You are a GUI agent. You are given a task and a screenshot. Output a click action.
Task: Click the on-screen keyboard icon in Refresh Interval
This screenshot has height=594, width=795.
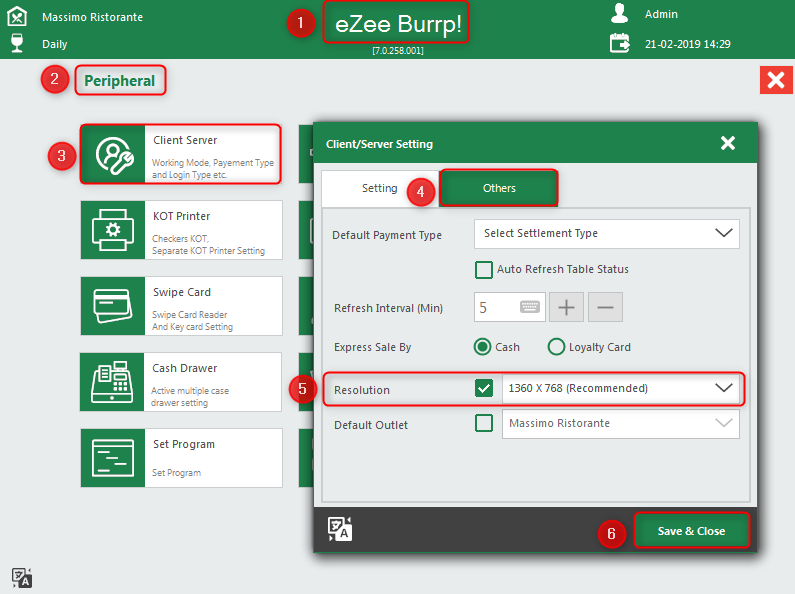click(529, 307)
